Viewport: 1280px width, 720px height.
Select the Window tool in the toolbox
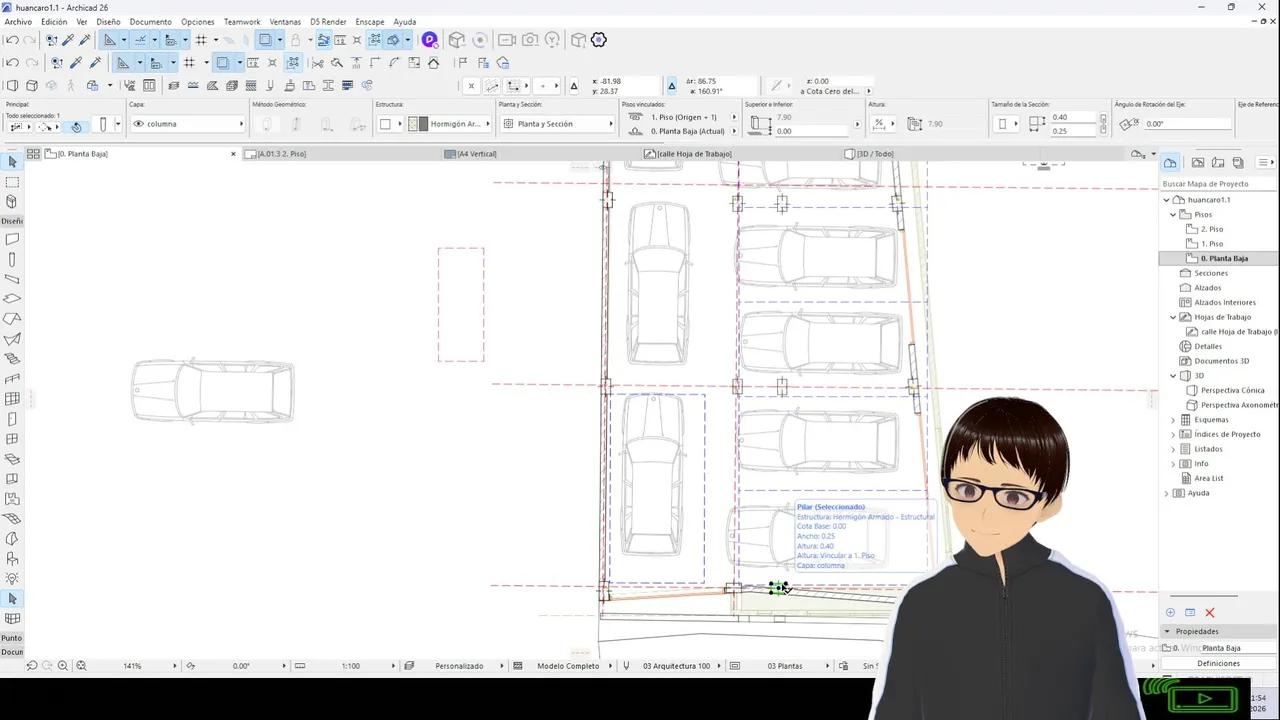(x=12, y=439)
